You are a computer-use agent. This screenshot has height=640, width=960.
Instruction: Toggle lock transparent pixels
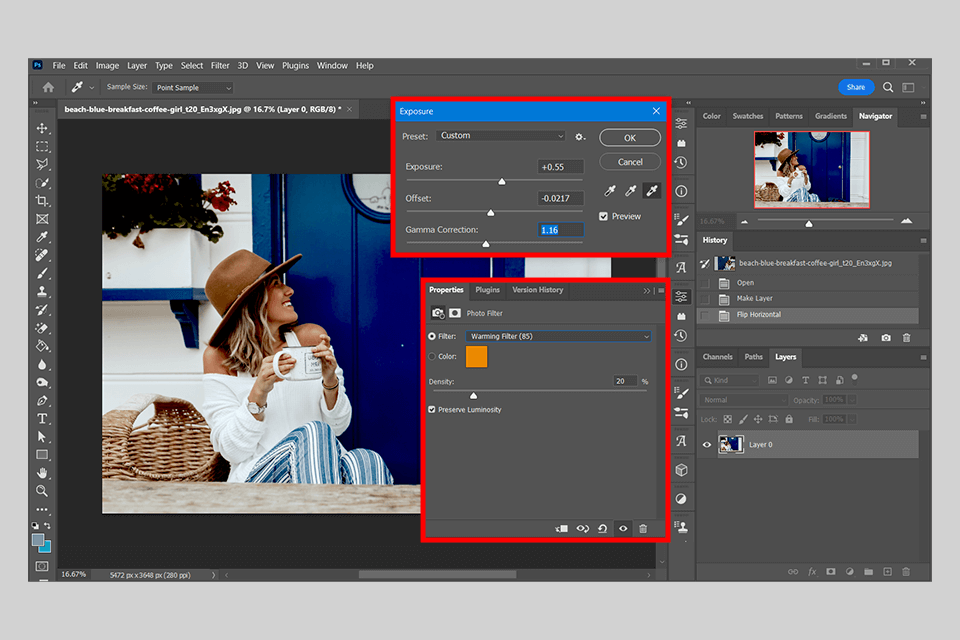tap(727, 420)
